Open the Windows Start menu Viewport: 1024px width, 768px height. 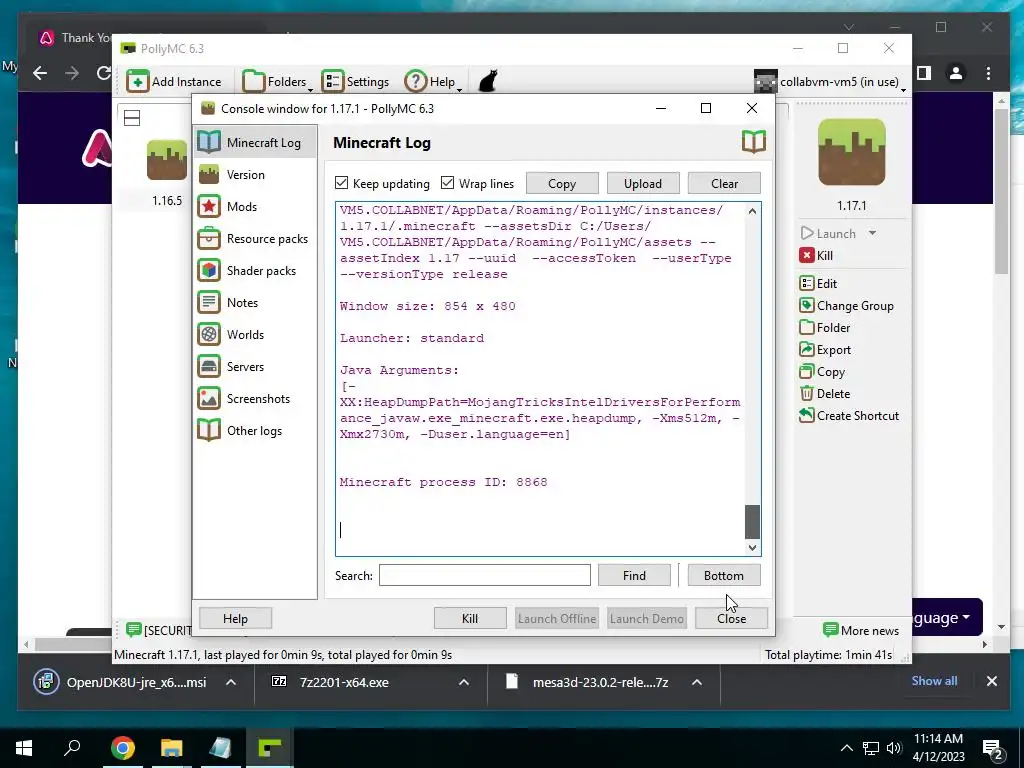[24, 748]
